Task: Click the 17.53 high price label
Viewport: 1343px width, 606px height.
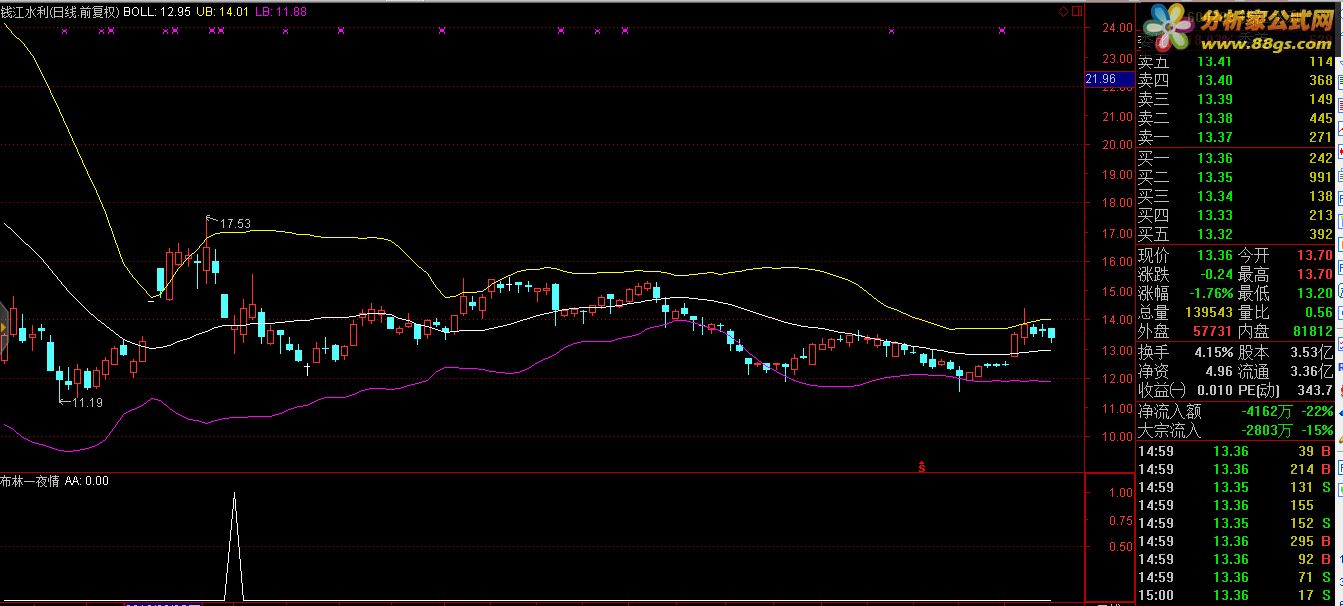Action: [235, 224]
